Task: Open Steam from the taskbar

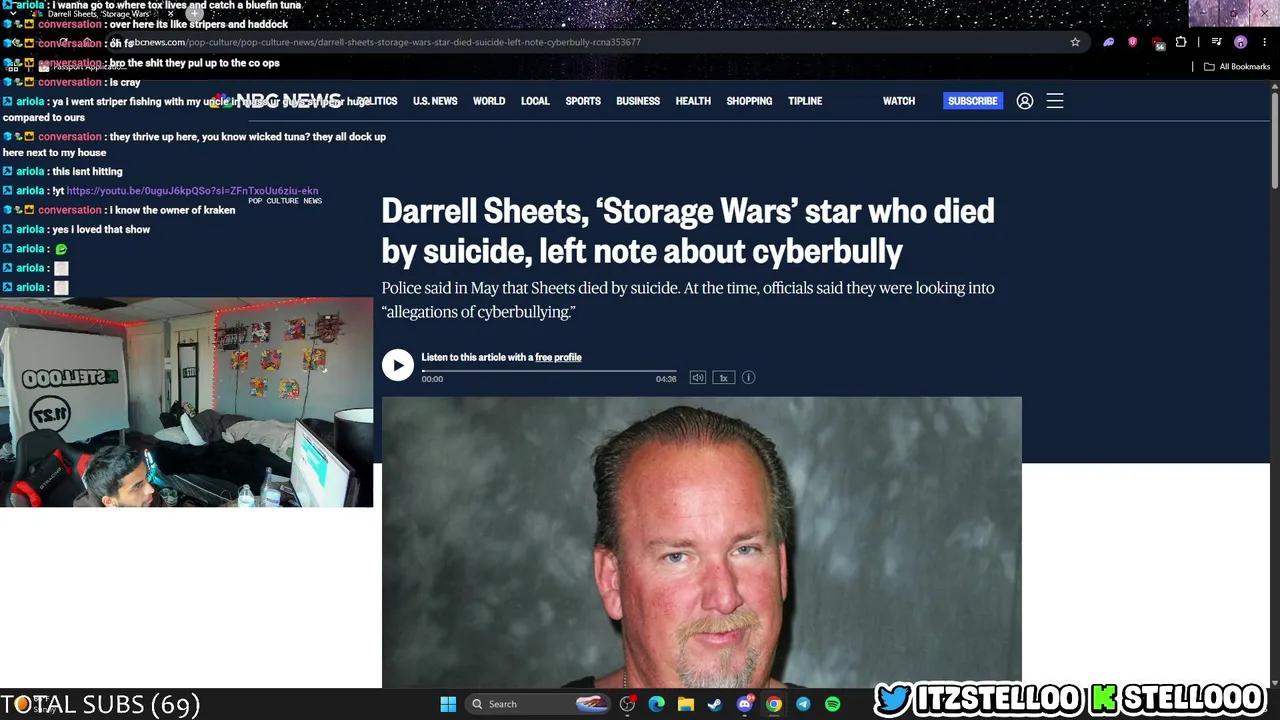Action: pyautogui.click(x=715, y=704)
